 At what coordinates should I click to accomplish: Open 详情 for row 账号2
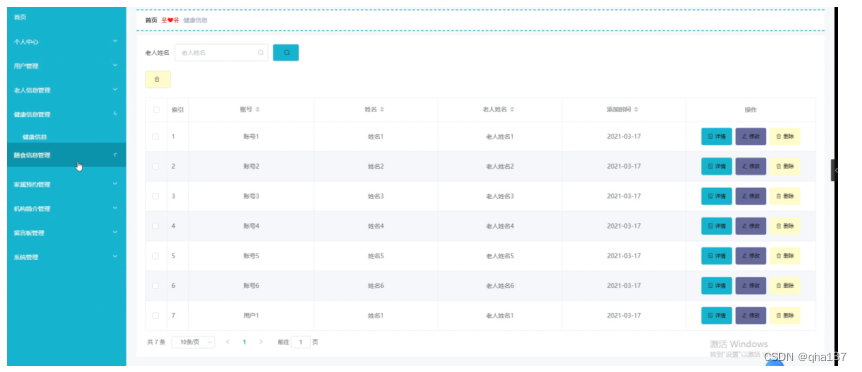pyautogui.click(x=716, y=166)
